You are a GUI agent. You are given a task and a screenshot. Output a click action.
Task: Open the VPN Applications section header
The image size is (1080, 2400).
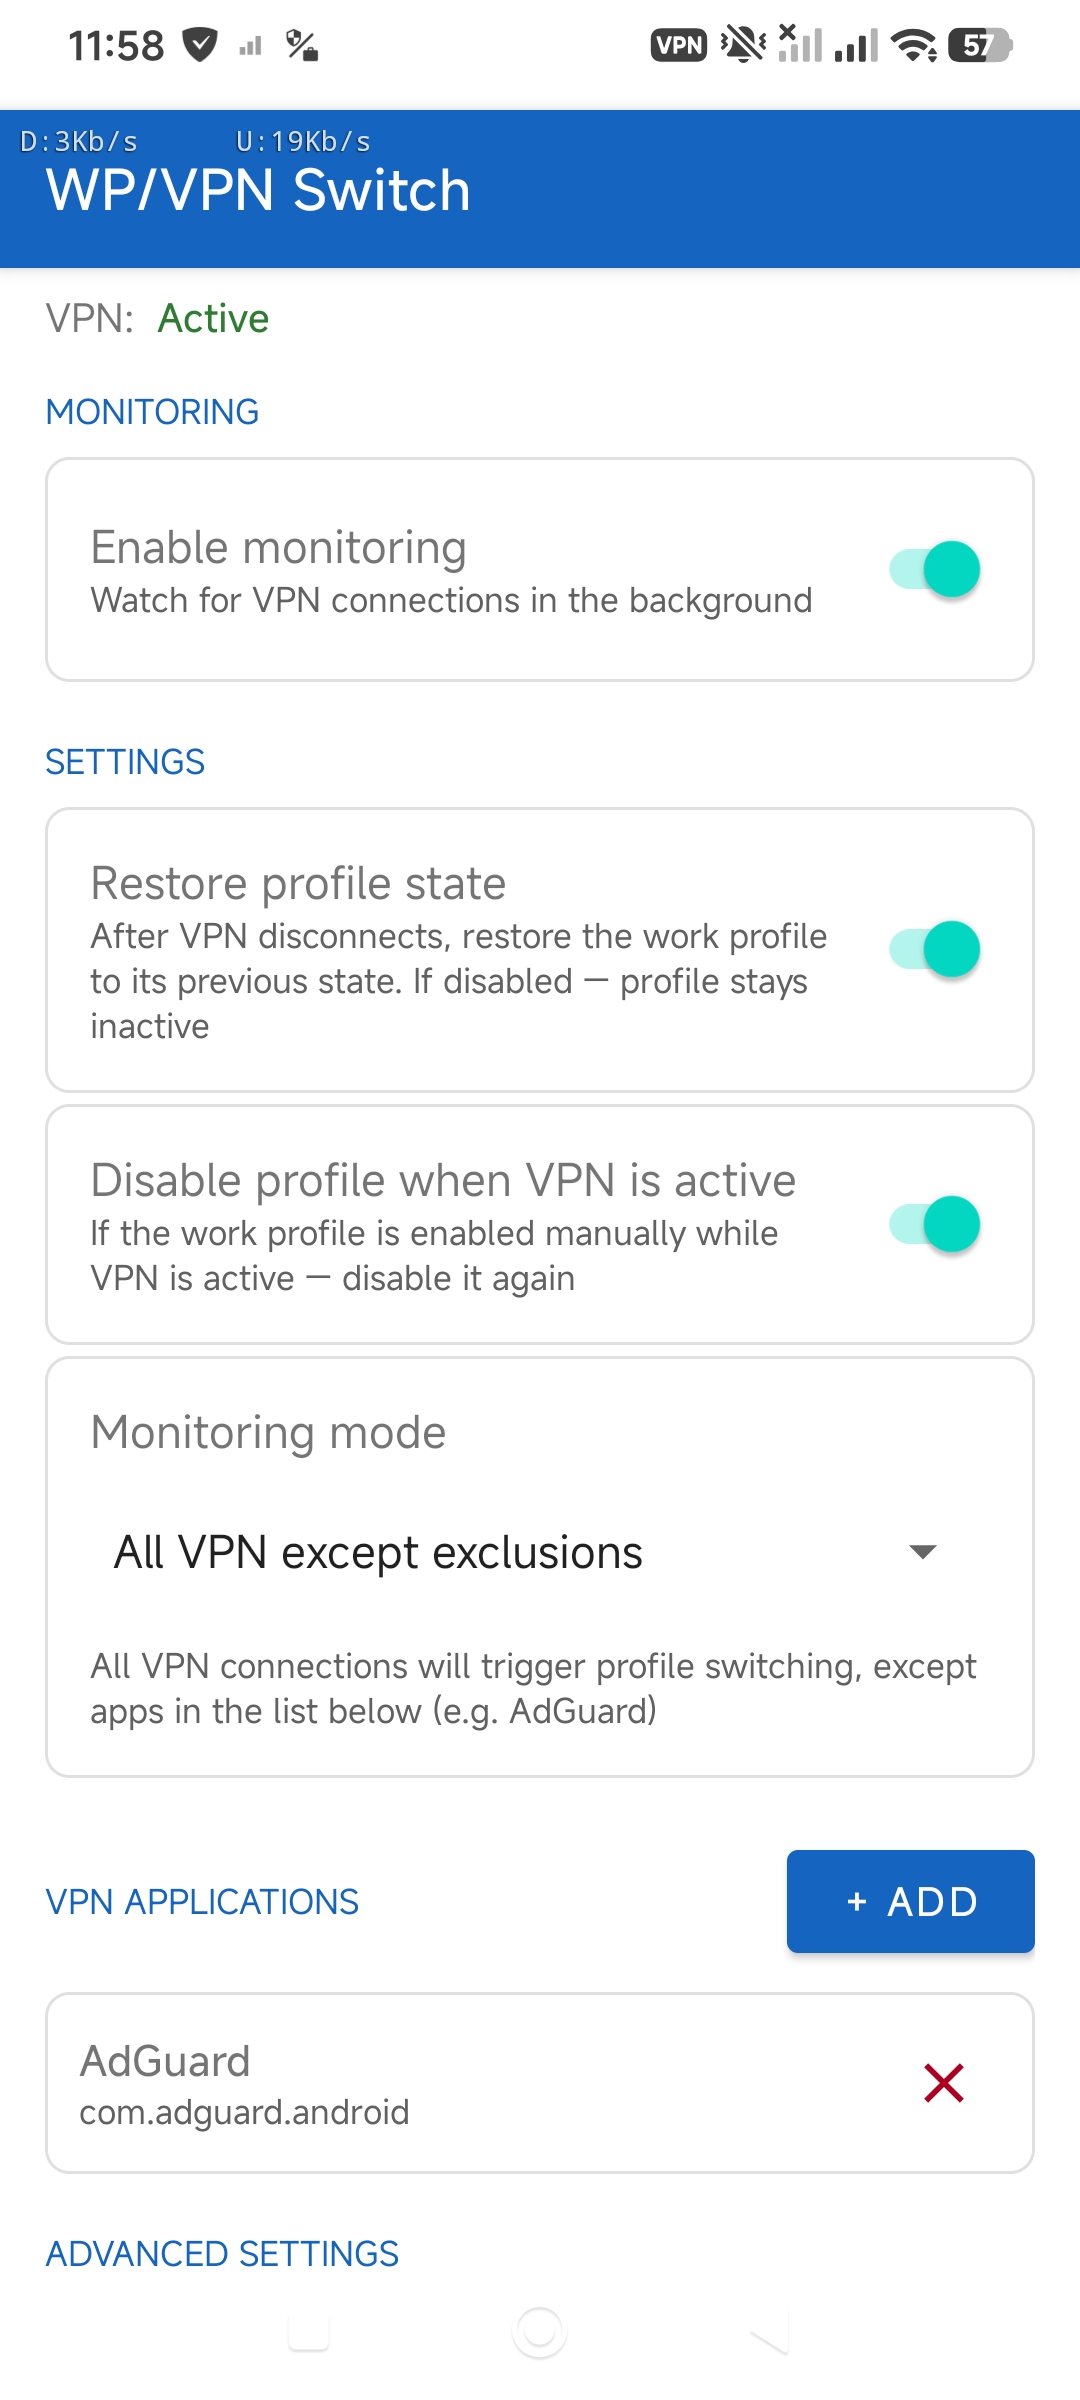coord(202,1902)
